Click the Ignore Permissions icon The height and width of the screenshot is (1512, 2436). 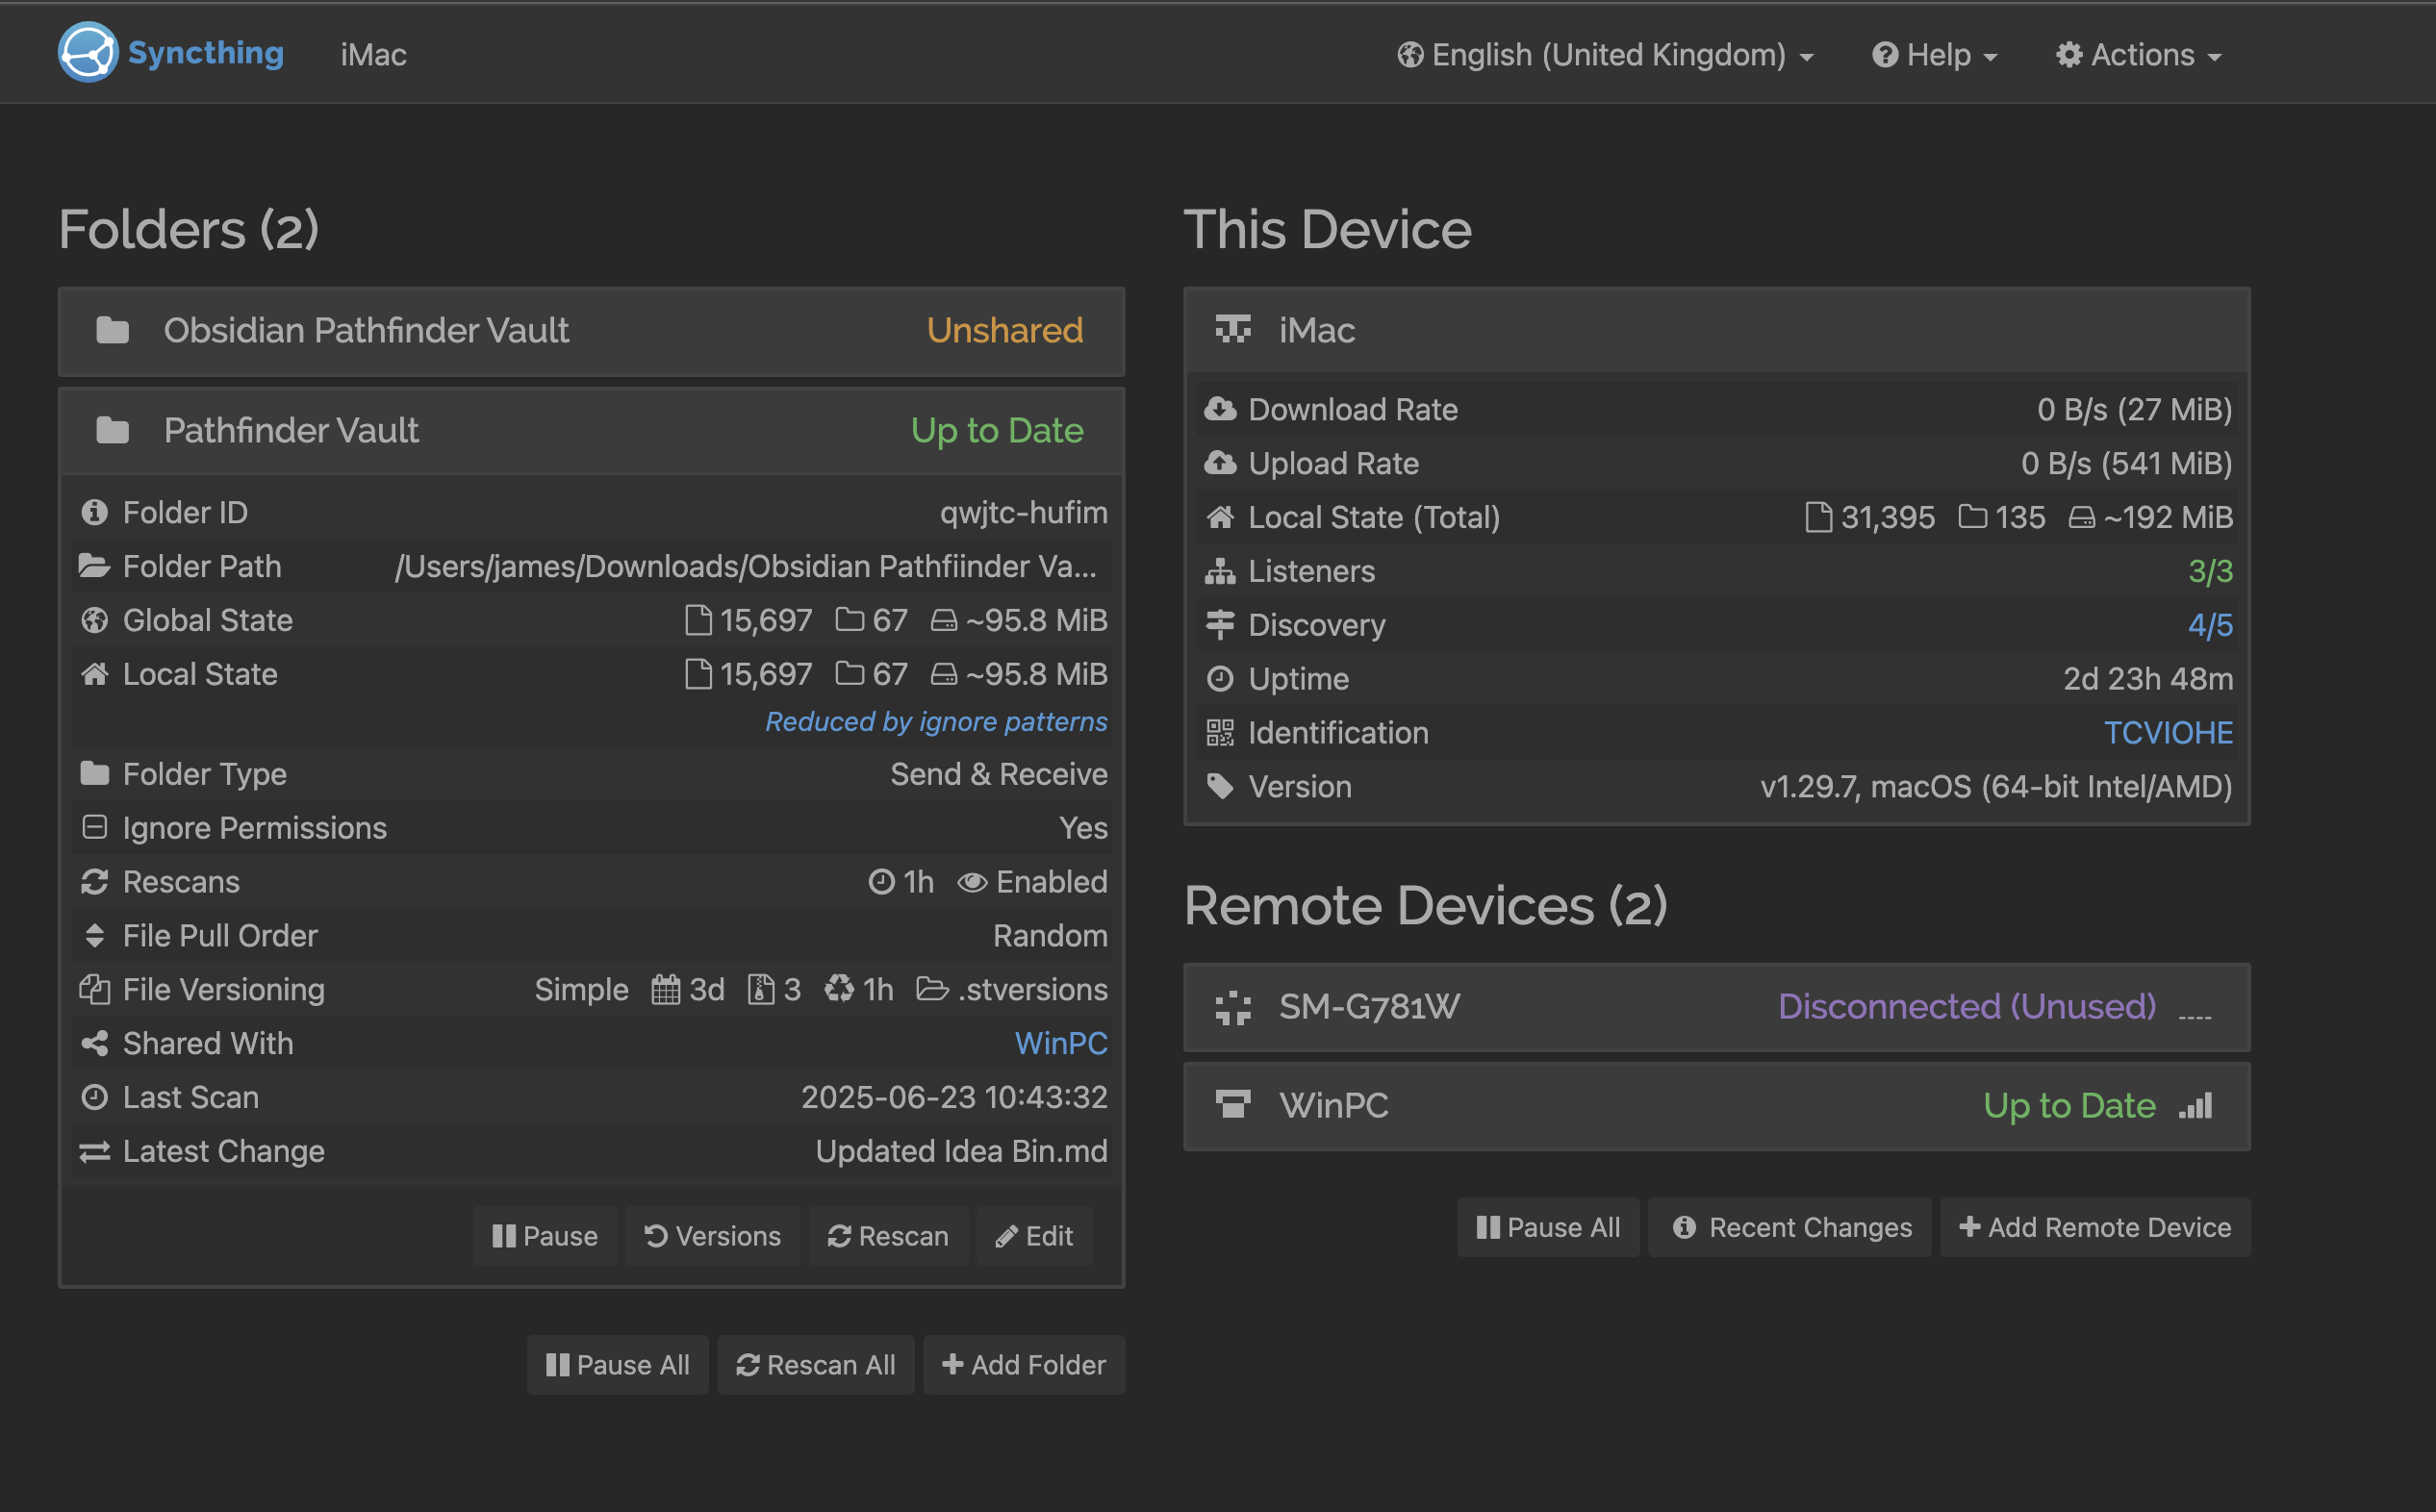(94, 828)
